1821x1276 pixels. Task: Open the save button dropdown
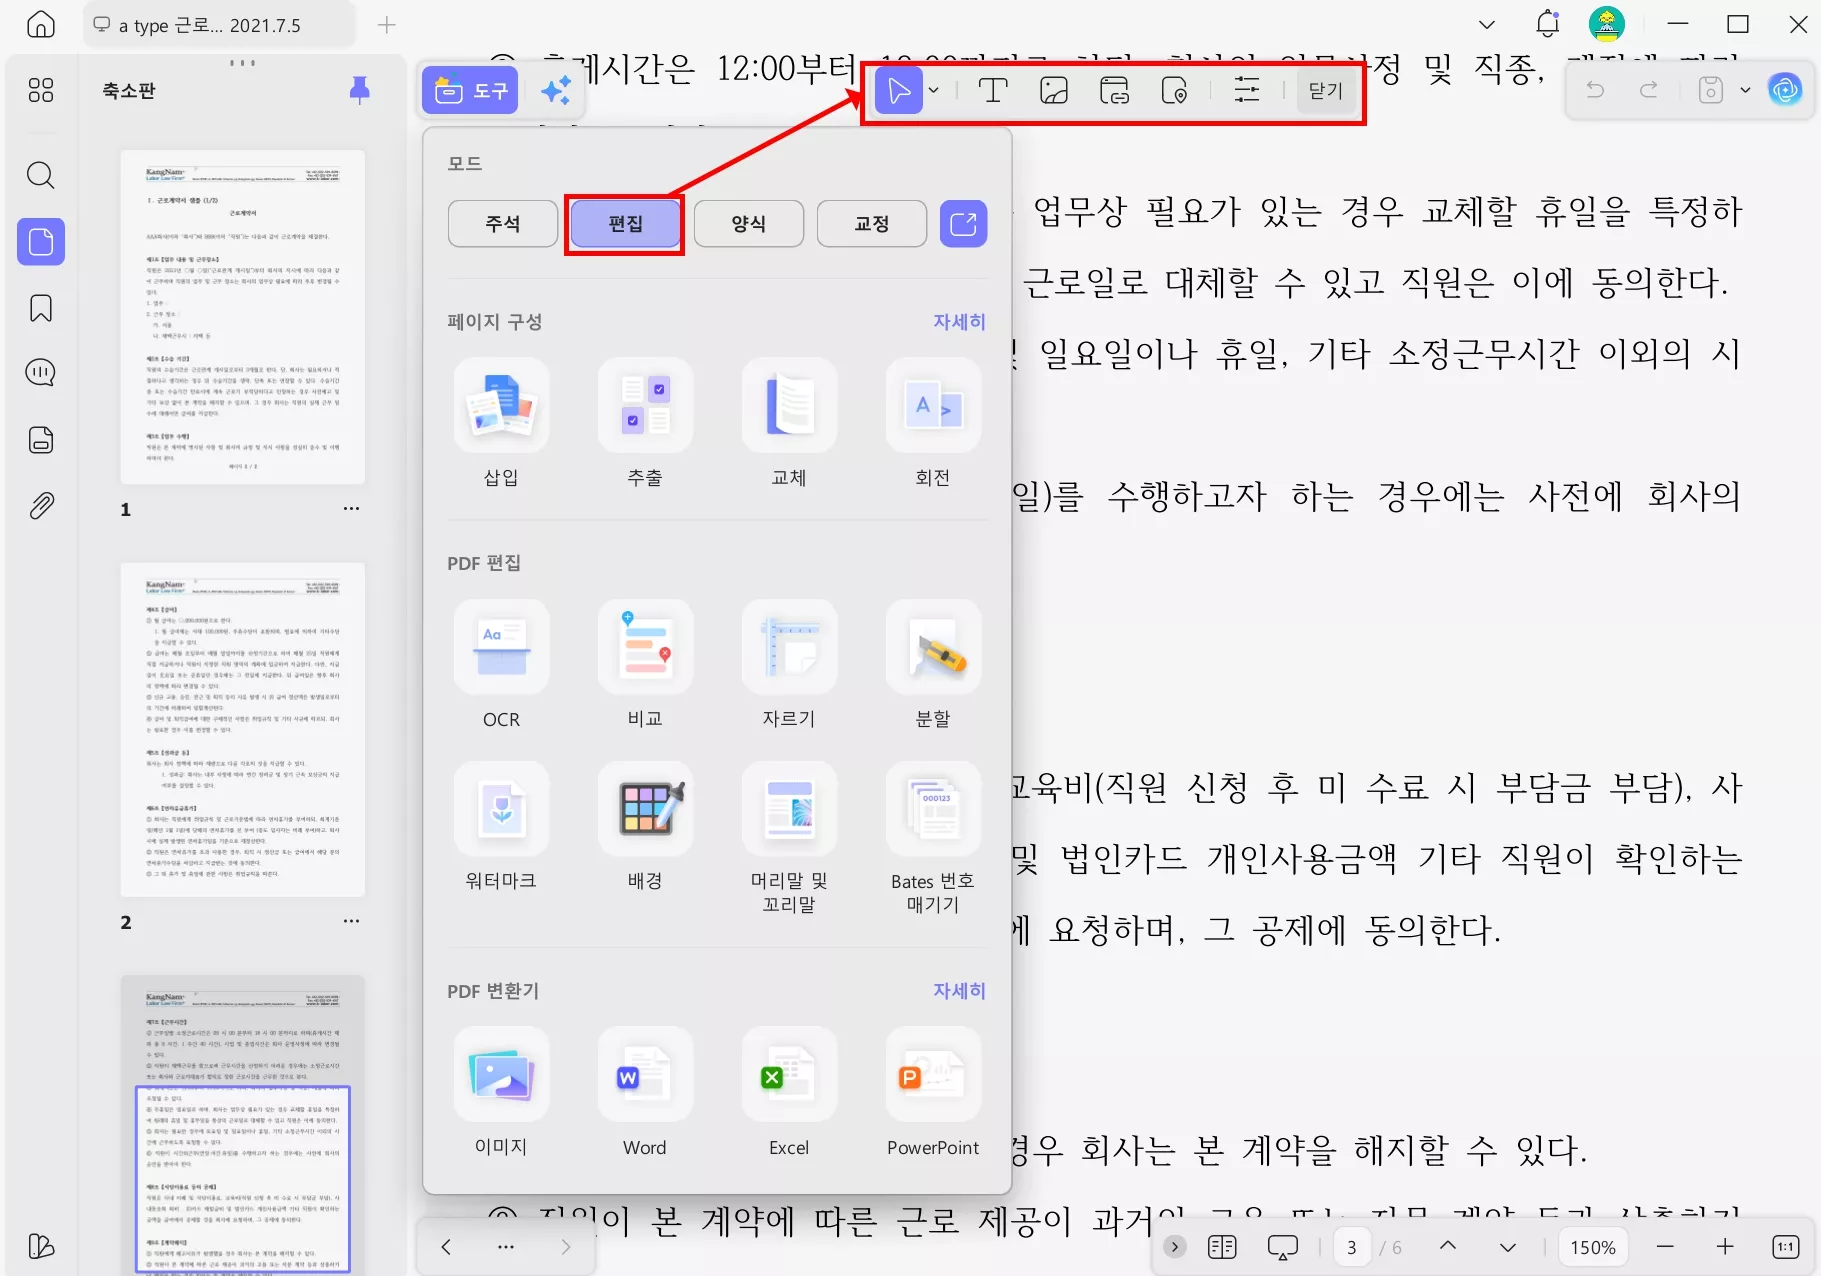1744,90
